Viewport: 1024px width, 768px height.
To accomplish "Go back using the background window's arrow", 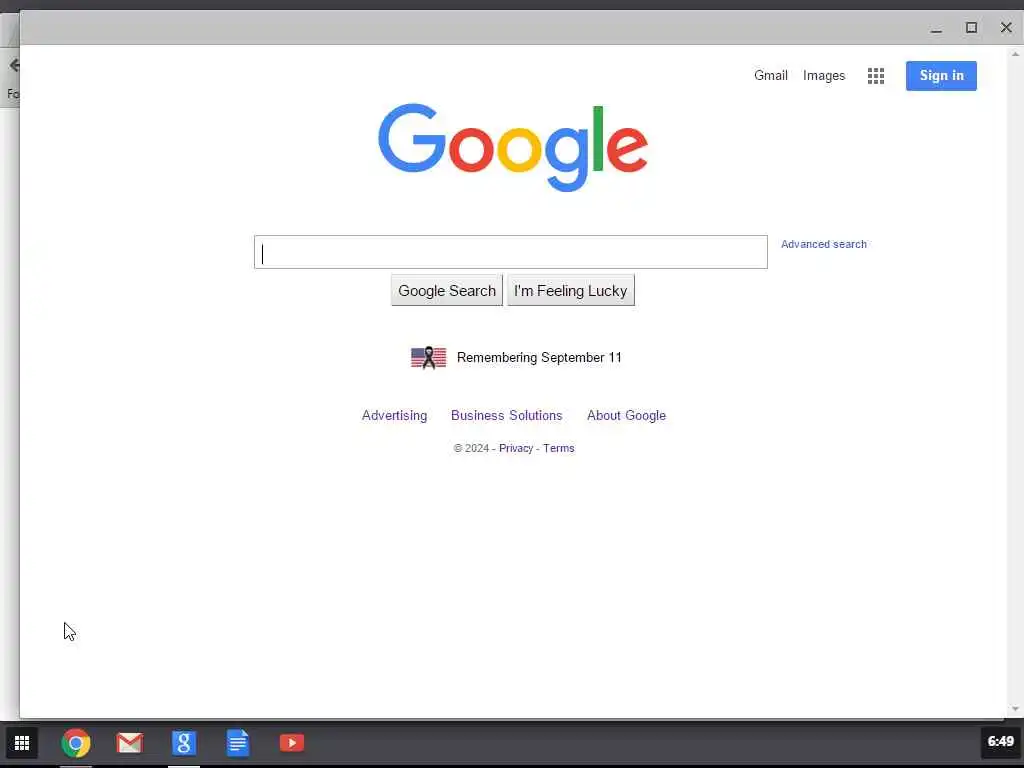I will coord(14,65).
